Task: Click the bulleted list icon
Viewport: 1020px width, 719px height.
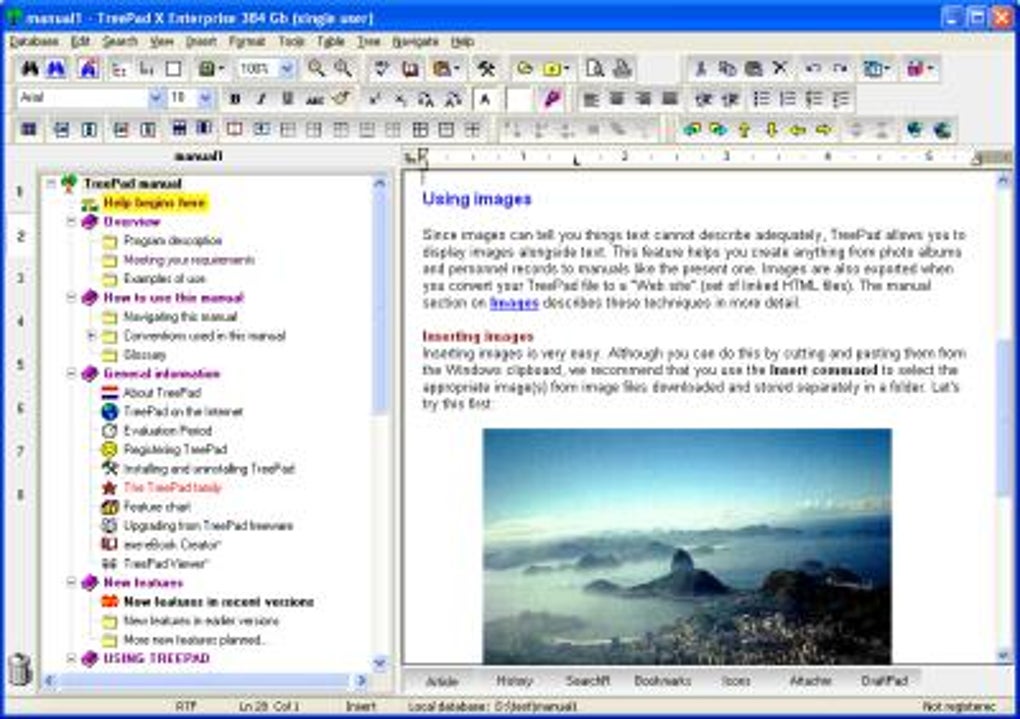Action: 761,99
